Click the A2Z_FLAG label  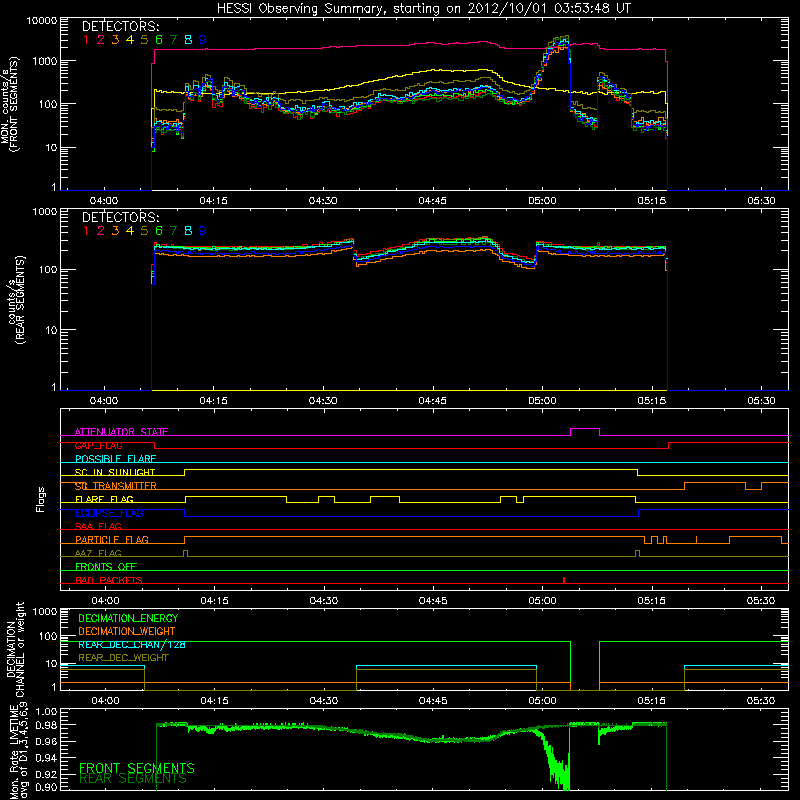click(98, 553)
